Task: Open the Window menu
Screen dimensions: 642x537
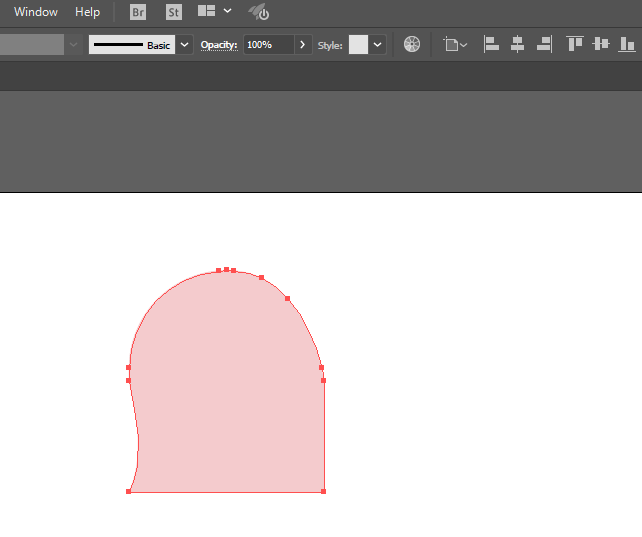Action: (x=36, y=12)
